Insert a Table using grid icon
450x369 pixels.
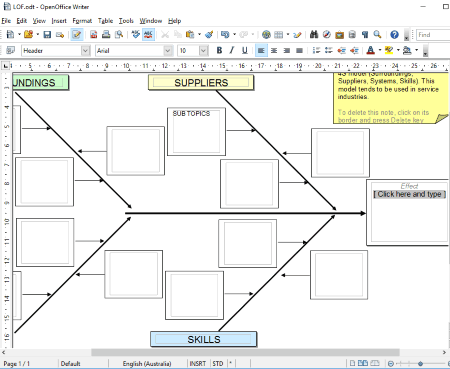[x=278, y=34]
